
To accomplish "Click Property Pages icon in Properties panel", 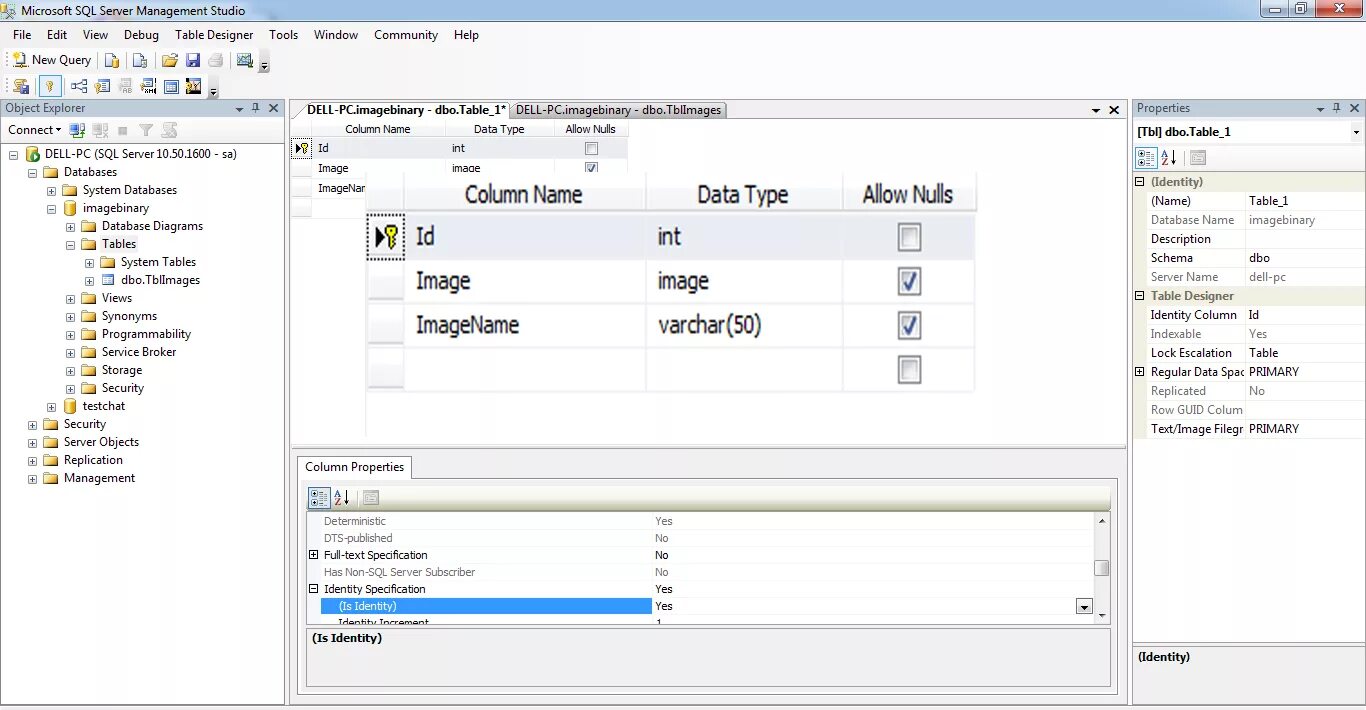I will (x=1198, y=157).
